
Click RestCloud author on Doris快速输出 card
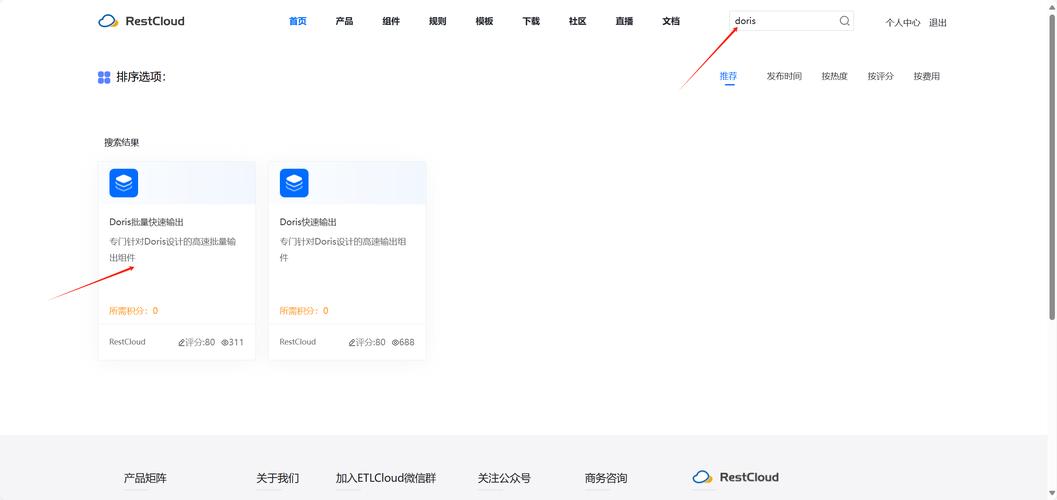click(x=298, y=342)
